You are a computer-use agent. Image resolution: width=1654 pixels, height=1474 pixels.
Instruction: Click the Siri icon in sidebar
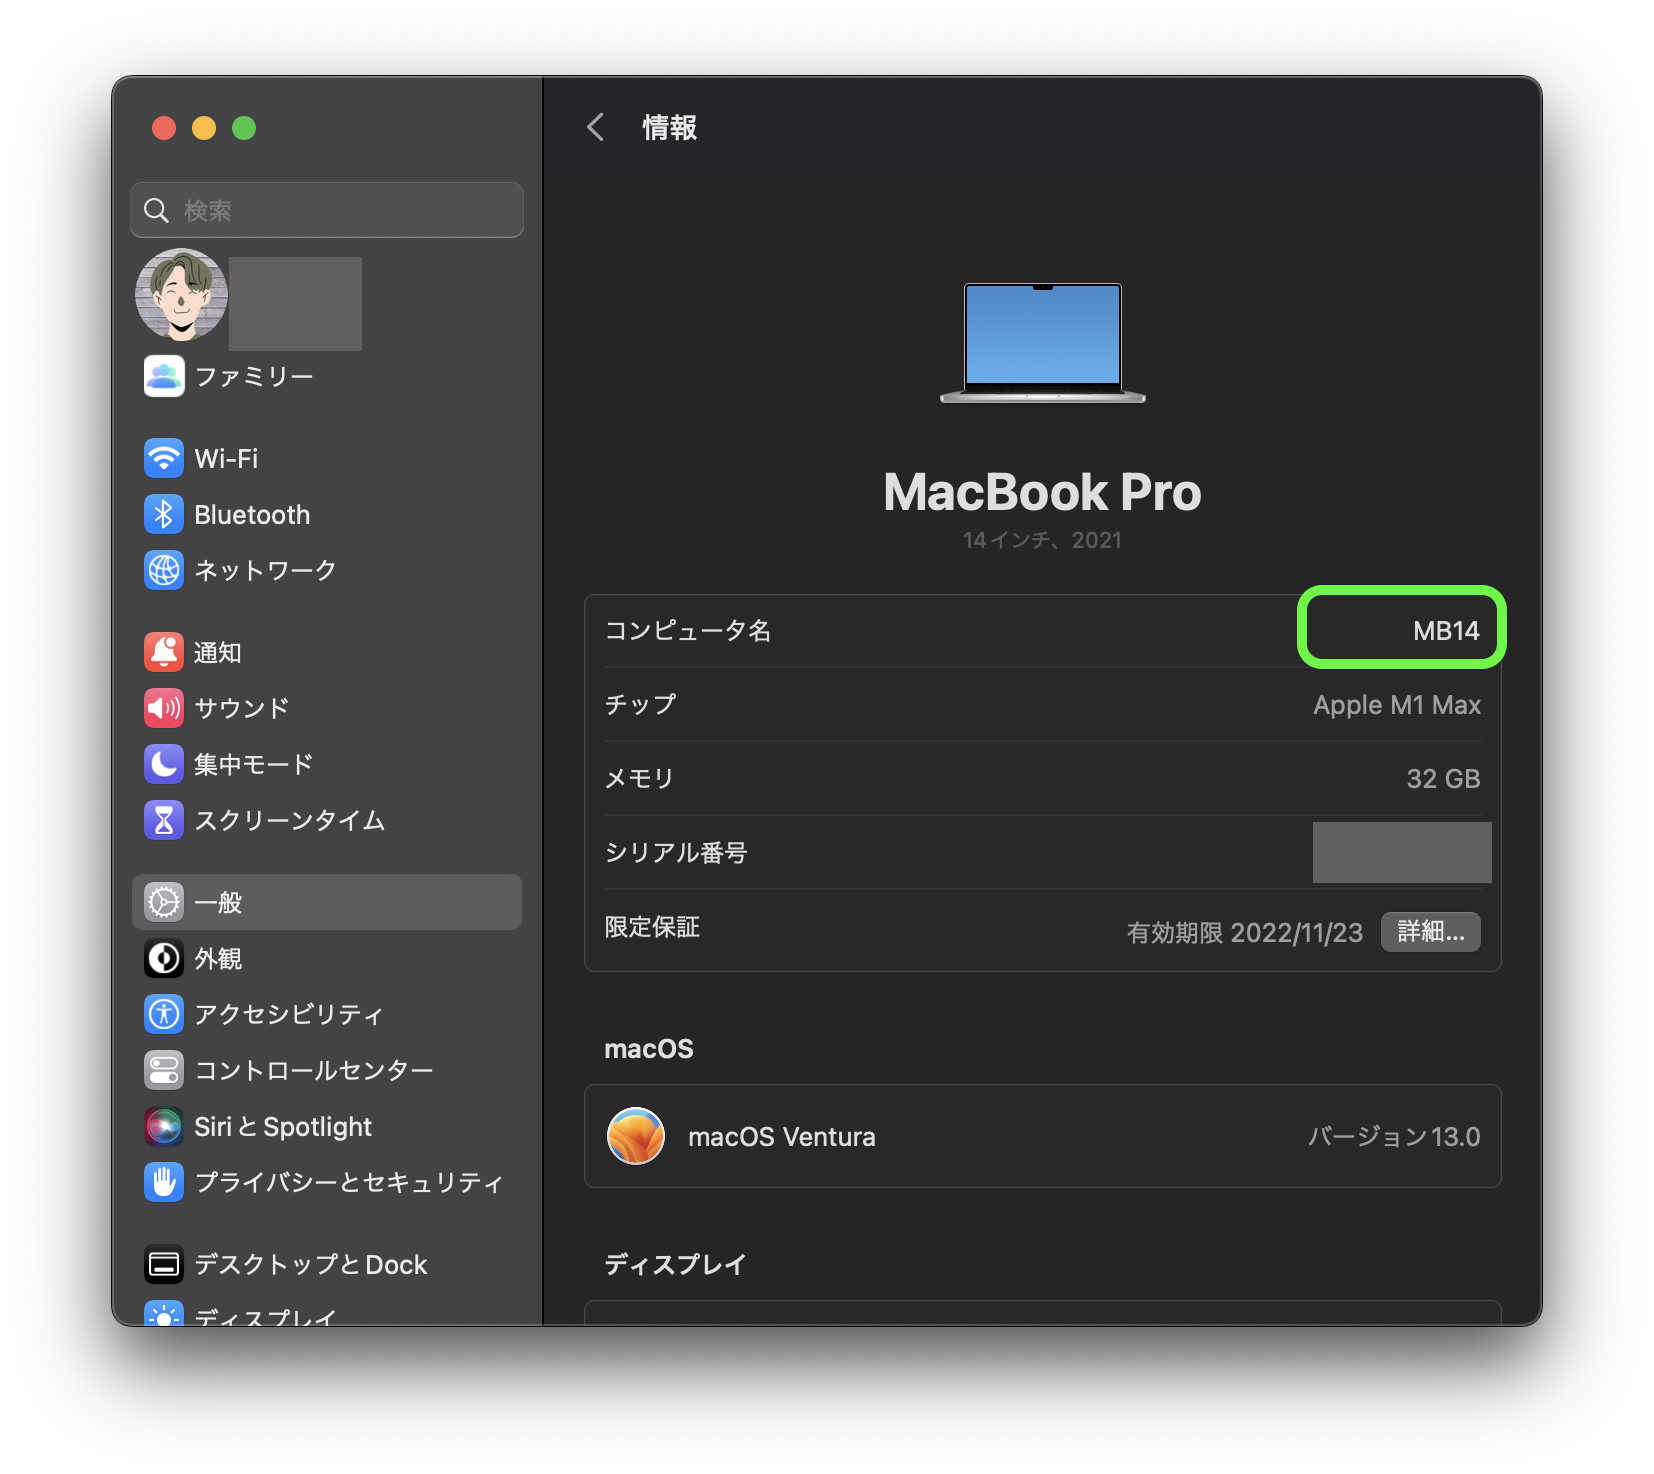164,1126
